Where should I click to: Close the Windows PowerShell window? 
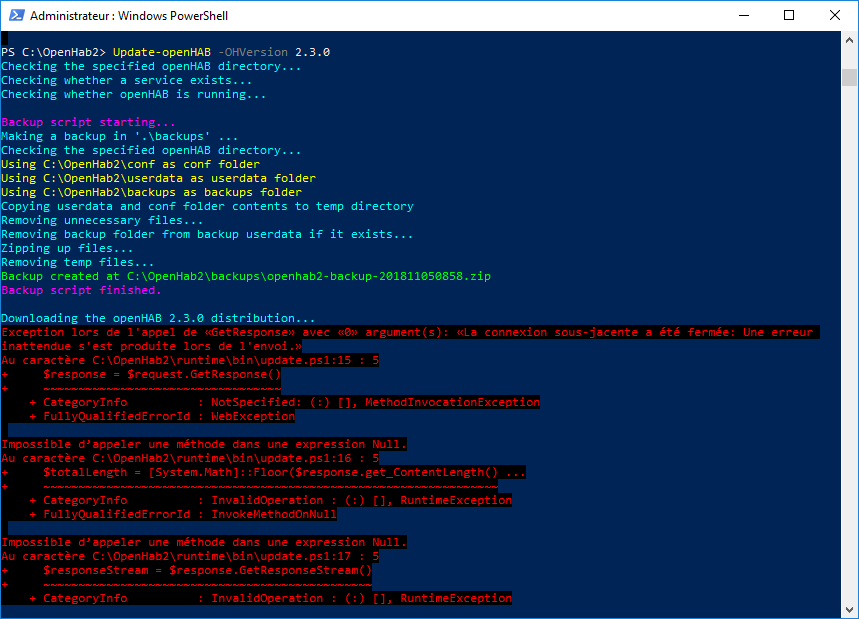(x=835, y=16)
